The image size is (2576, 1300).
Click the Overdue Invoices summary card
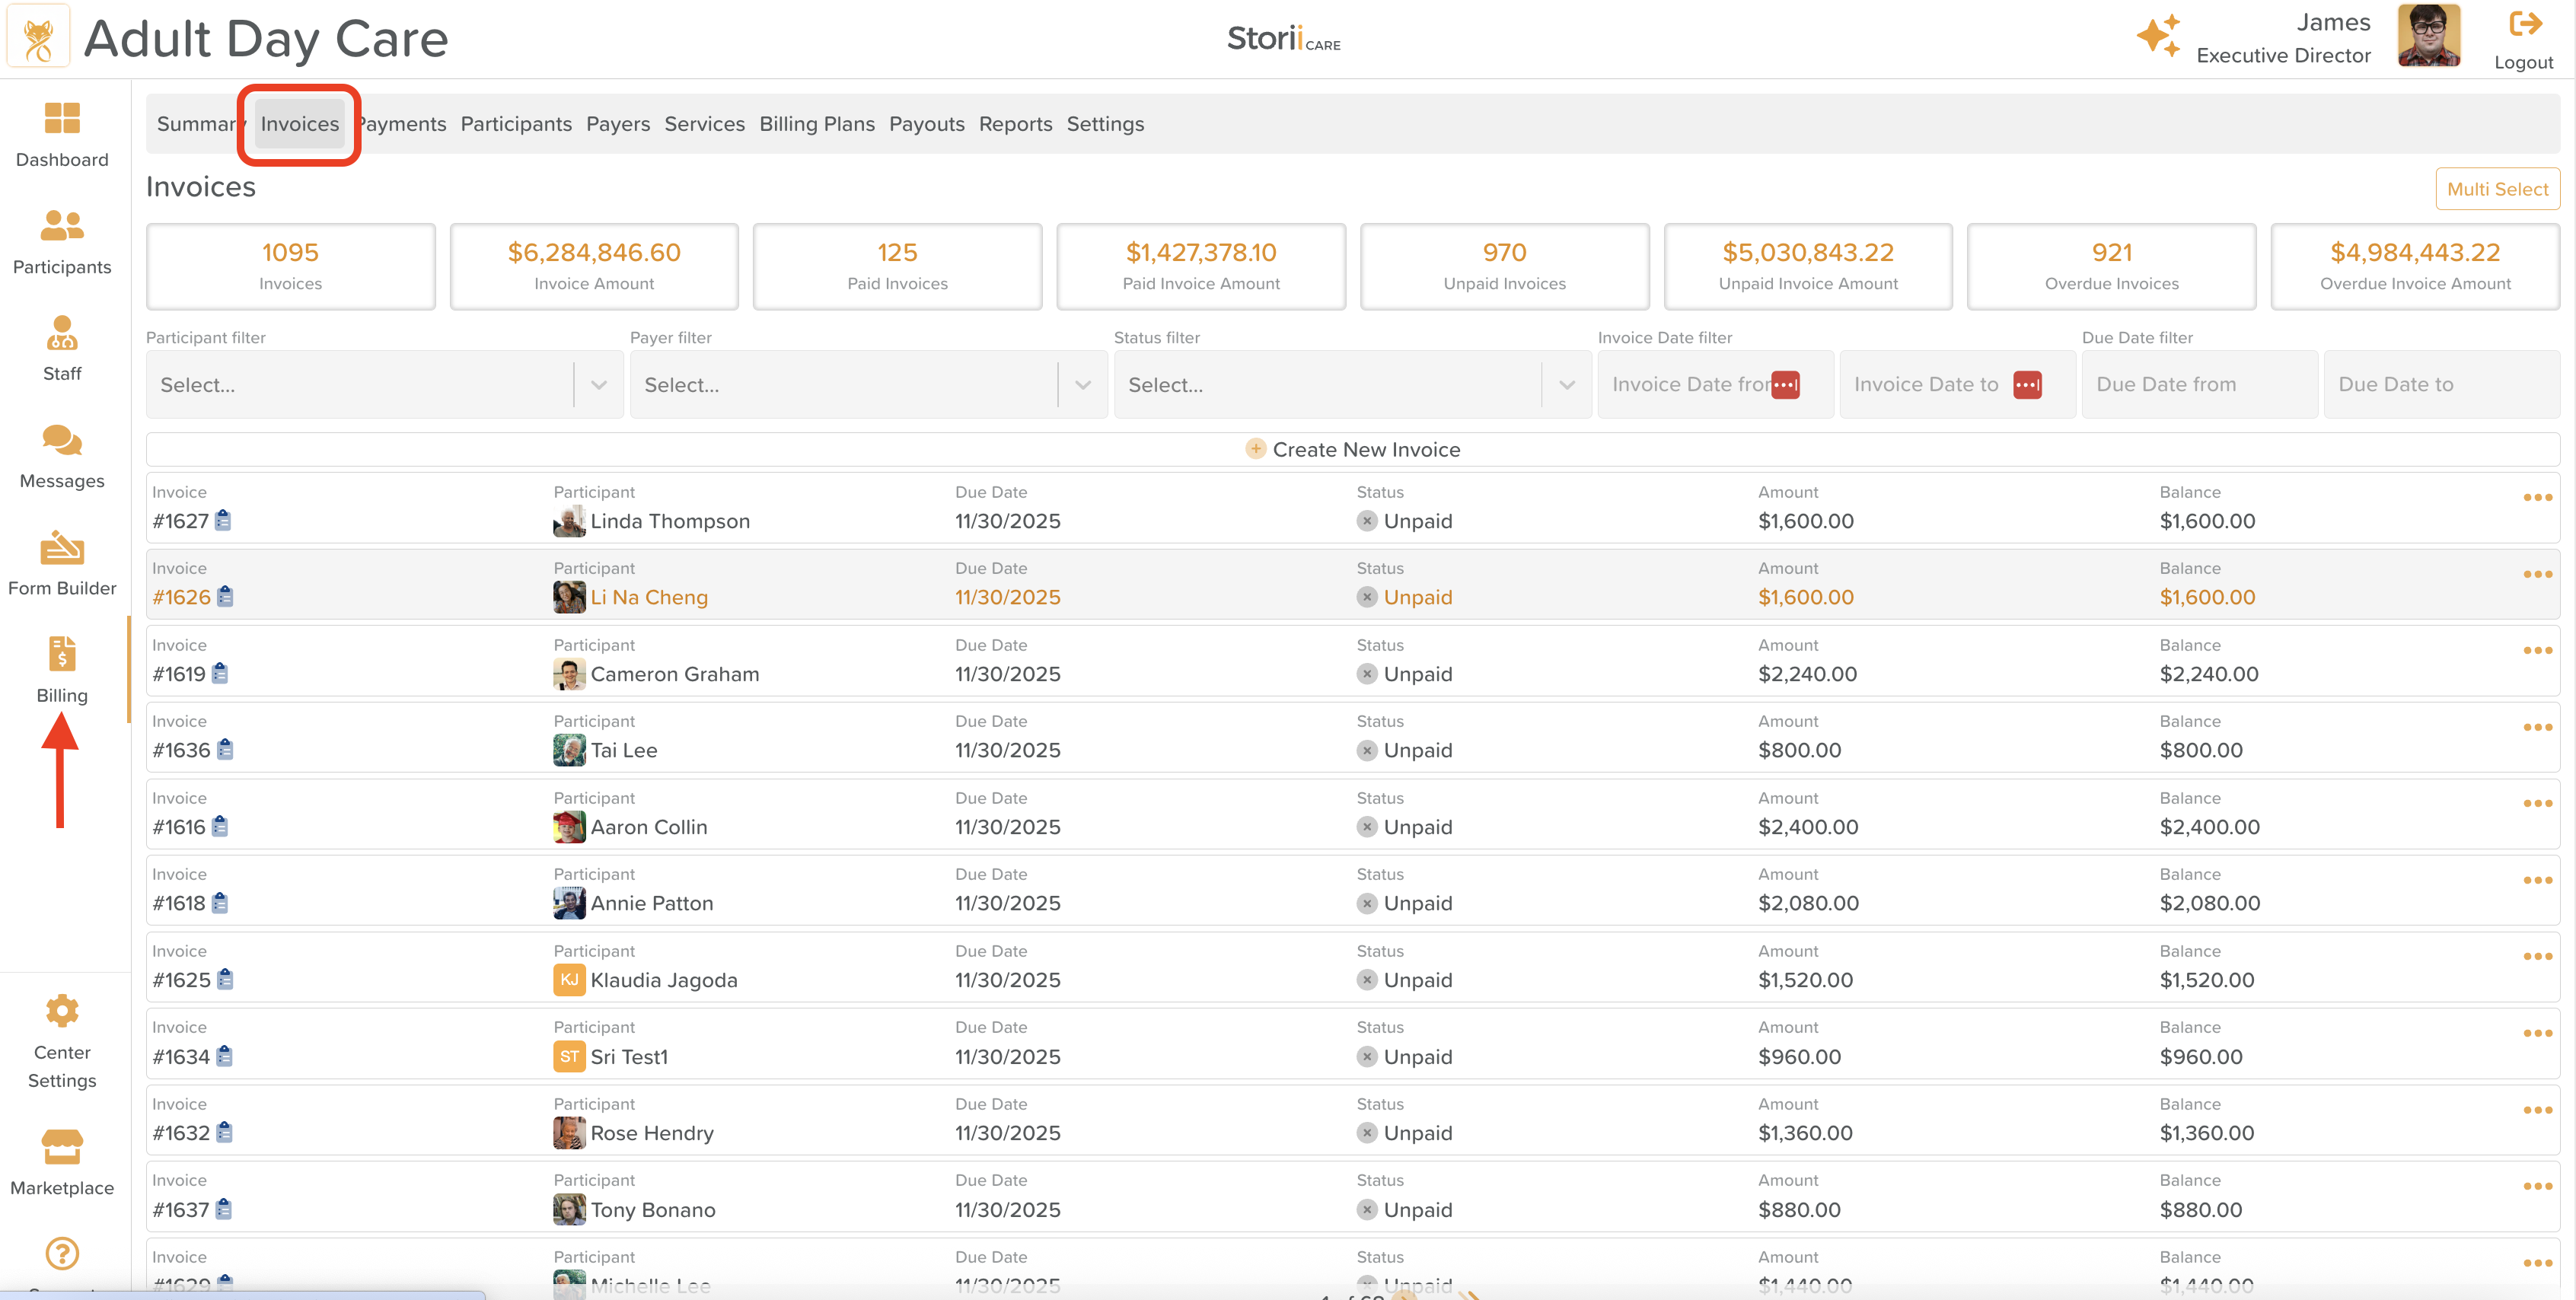click(2111, 266)
